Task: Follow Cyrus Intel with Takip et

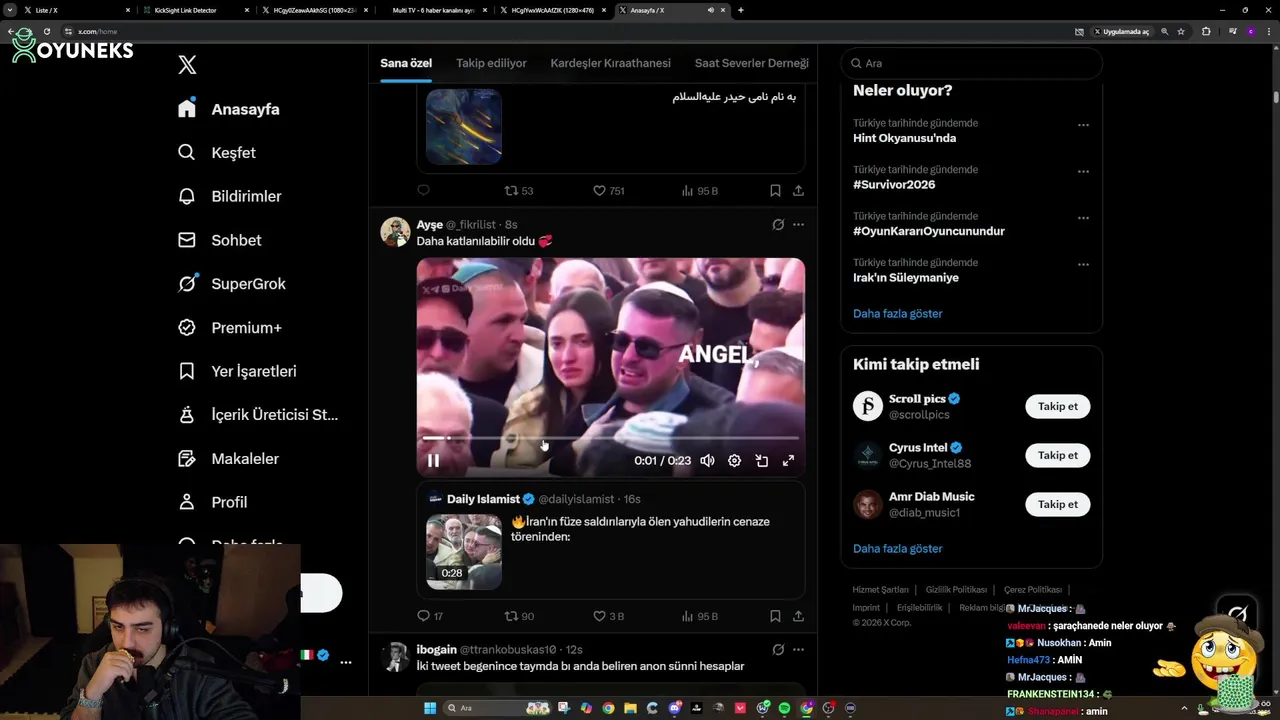Action: (1057, 455)
